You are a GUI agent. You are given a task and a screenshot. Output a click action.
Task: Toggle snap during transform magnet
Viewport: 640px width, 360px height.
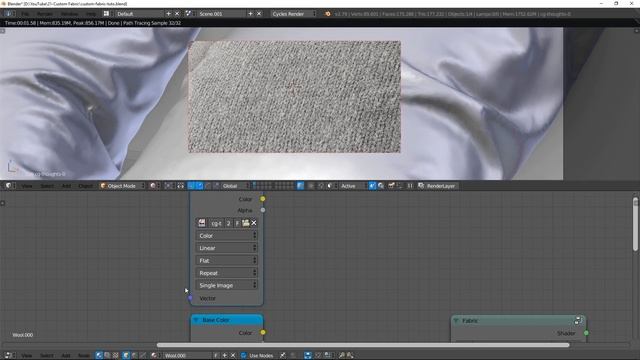pyautogui.click(x=321, y=186)
